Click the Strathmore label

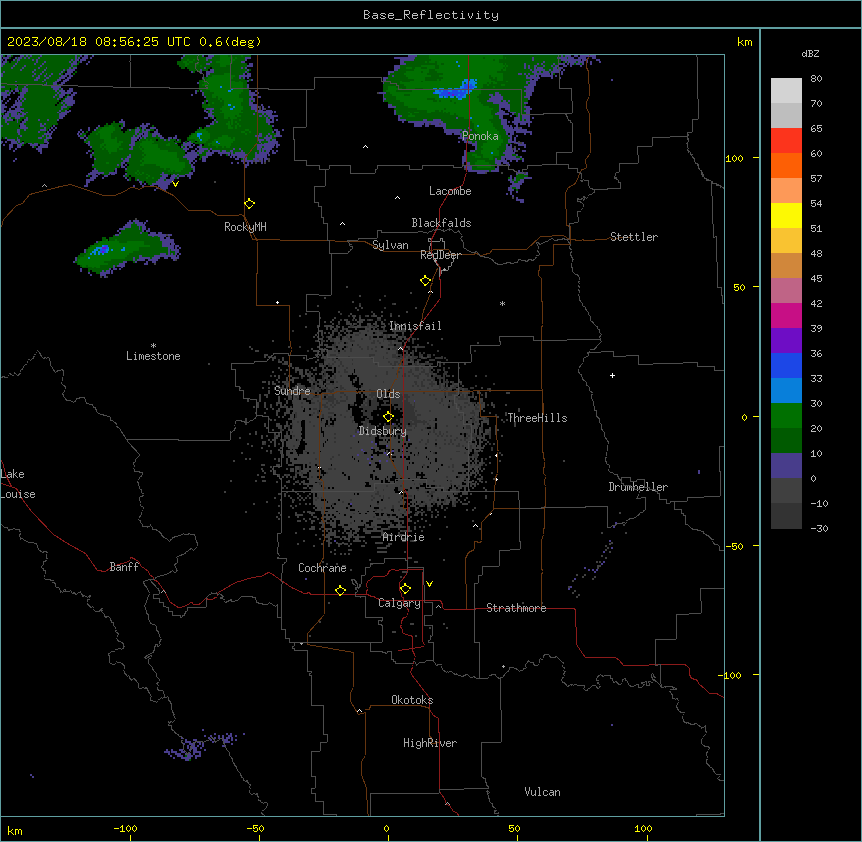click(x=516, y=608)
